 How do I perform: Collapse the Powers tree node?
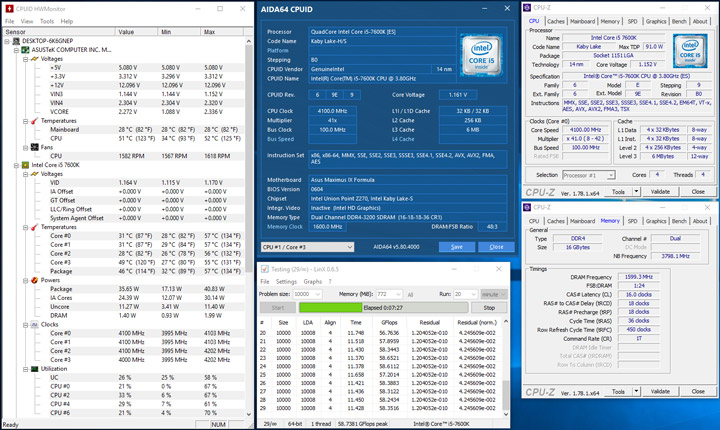26,280
